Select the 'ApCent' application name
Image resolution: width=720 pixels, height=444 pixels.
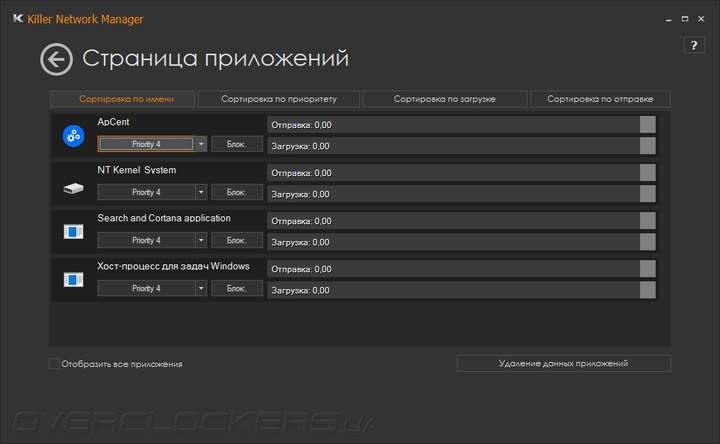click(113, 122)
